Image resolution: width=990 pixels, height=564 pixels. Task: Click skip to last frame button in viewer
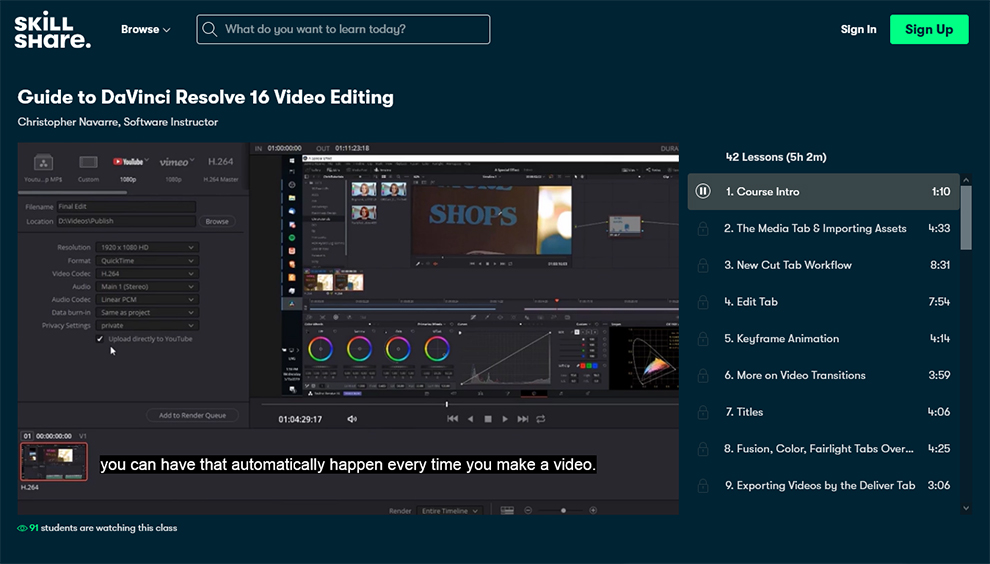pos(523,419)
